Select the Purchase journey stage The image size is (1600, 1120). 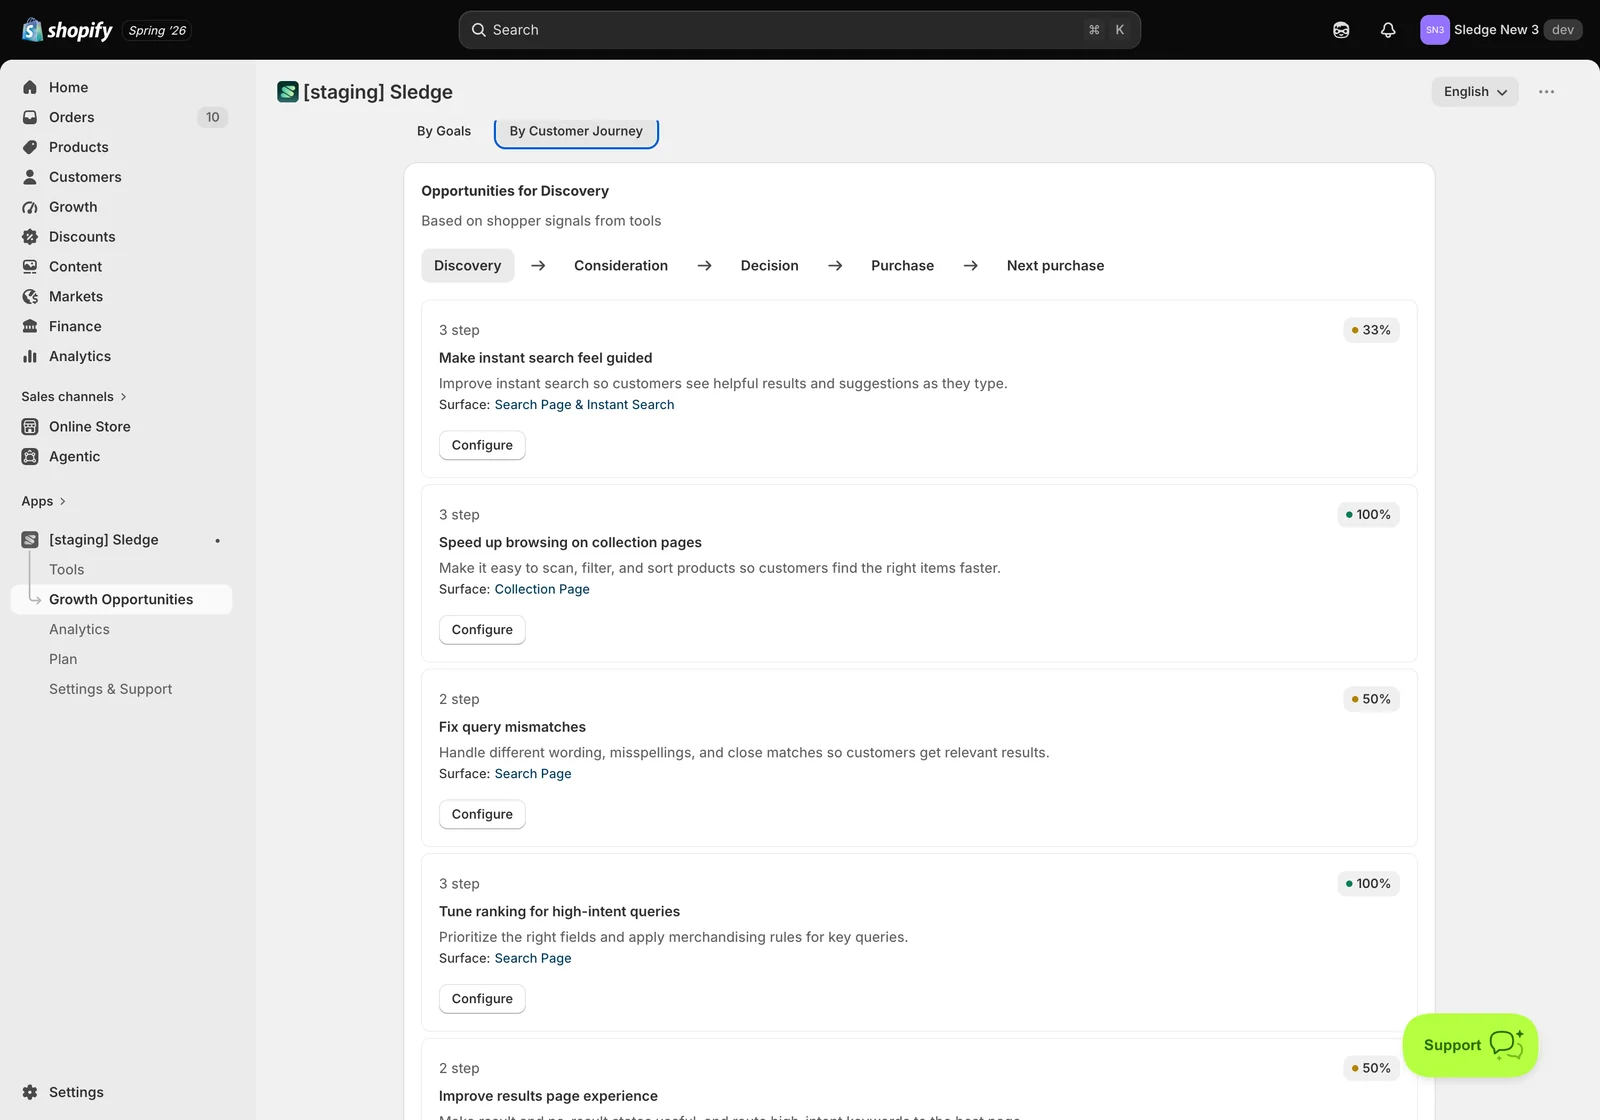pos(903,266)
